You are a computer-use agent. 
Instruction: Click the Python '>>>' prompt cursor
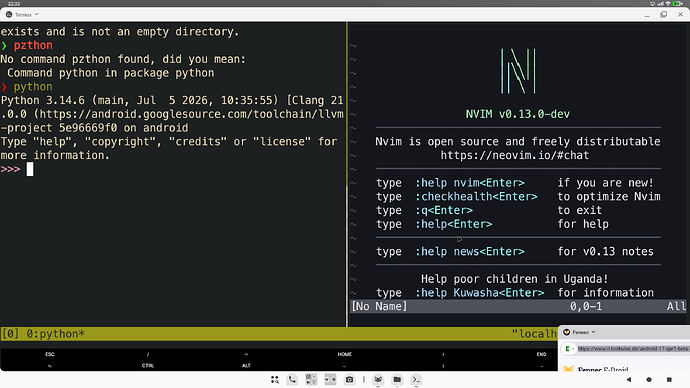(x=30, y=169)
